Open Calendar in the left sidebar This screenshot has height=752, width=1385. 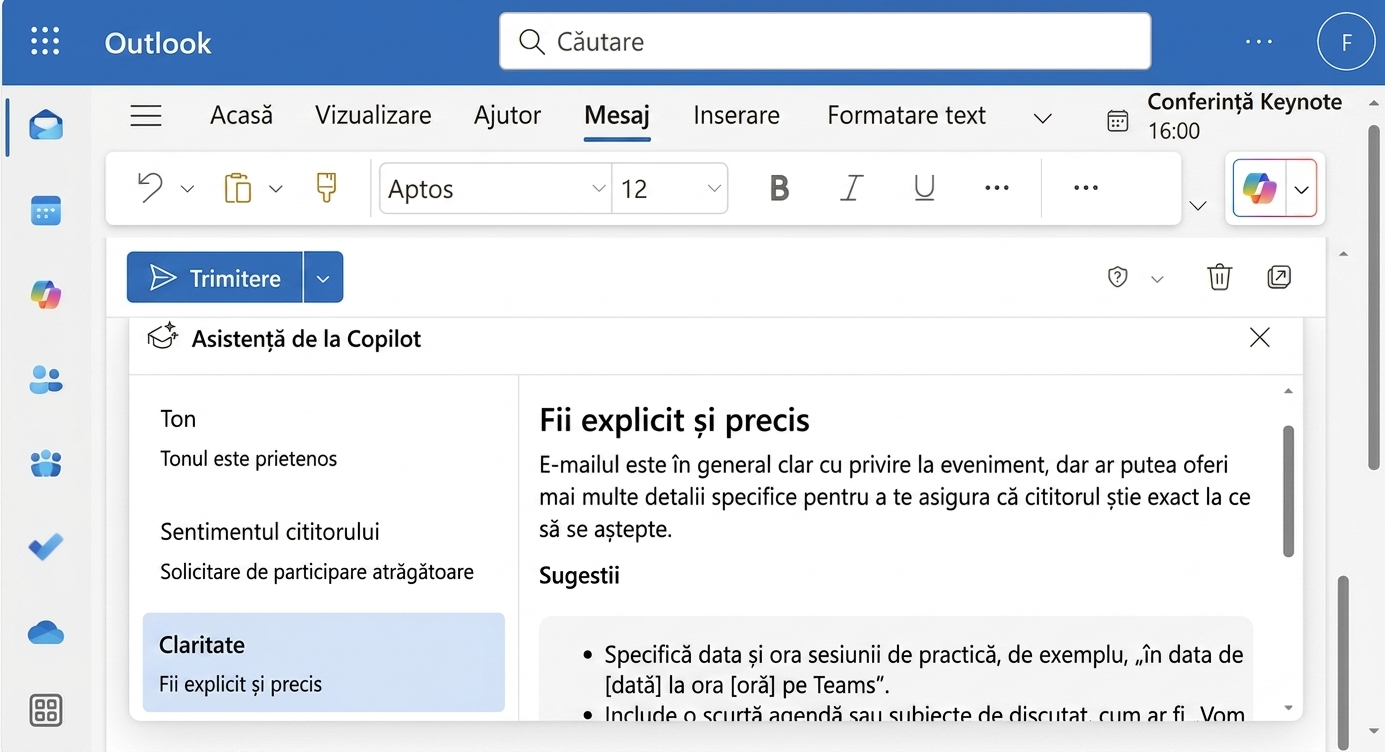(x=45, y=211)
